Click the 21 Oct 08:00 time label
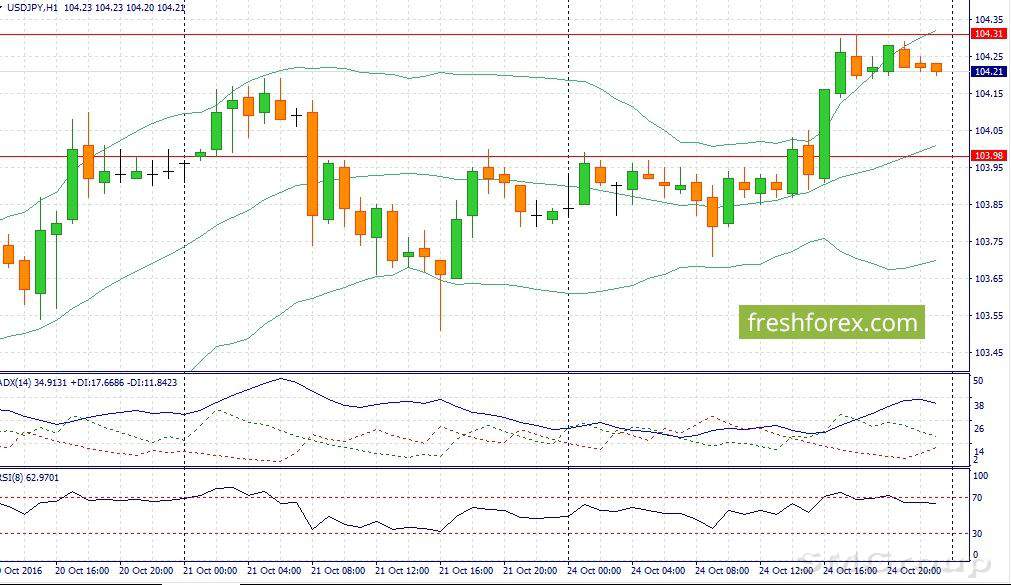 click(338, 571)
